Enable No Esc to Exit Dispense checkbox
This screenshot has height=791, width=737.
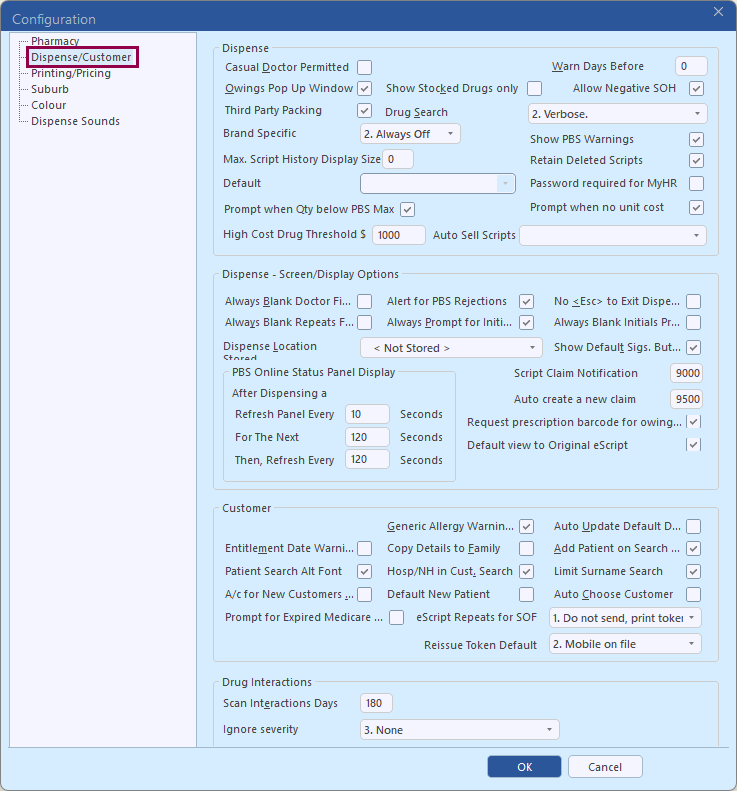(x=694, y=302)
